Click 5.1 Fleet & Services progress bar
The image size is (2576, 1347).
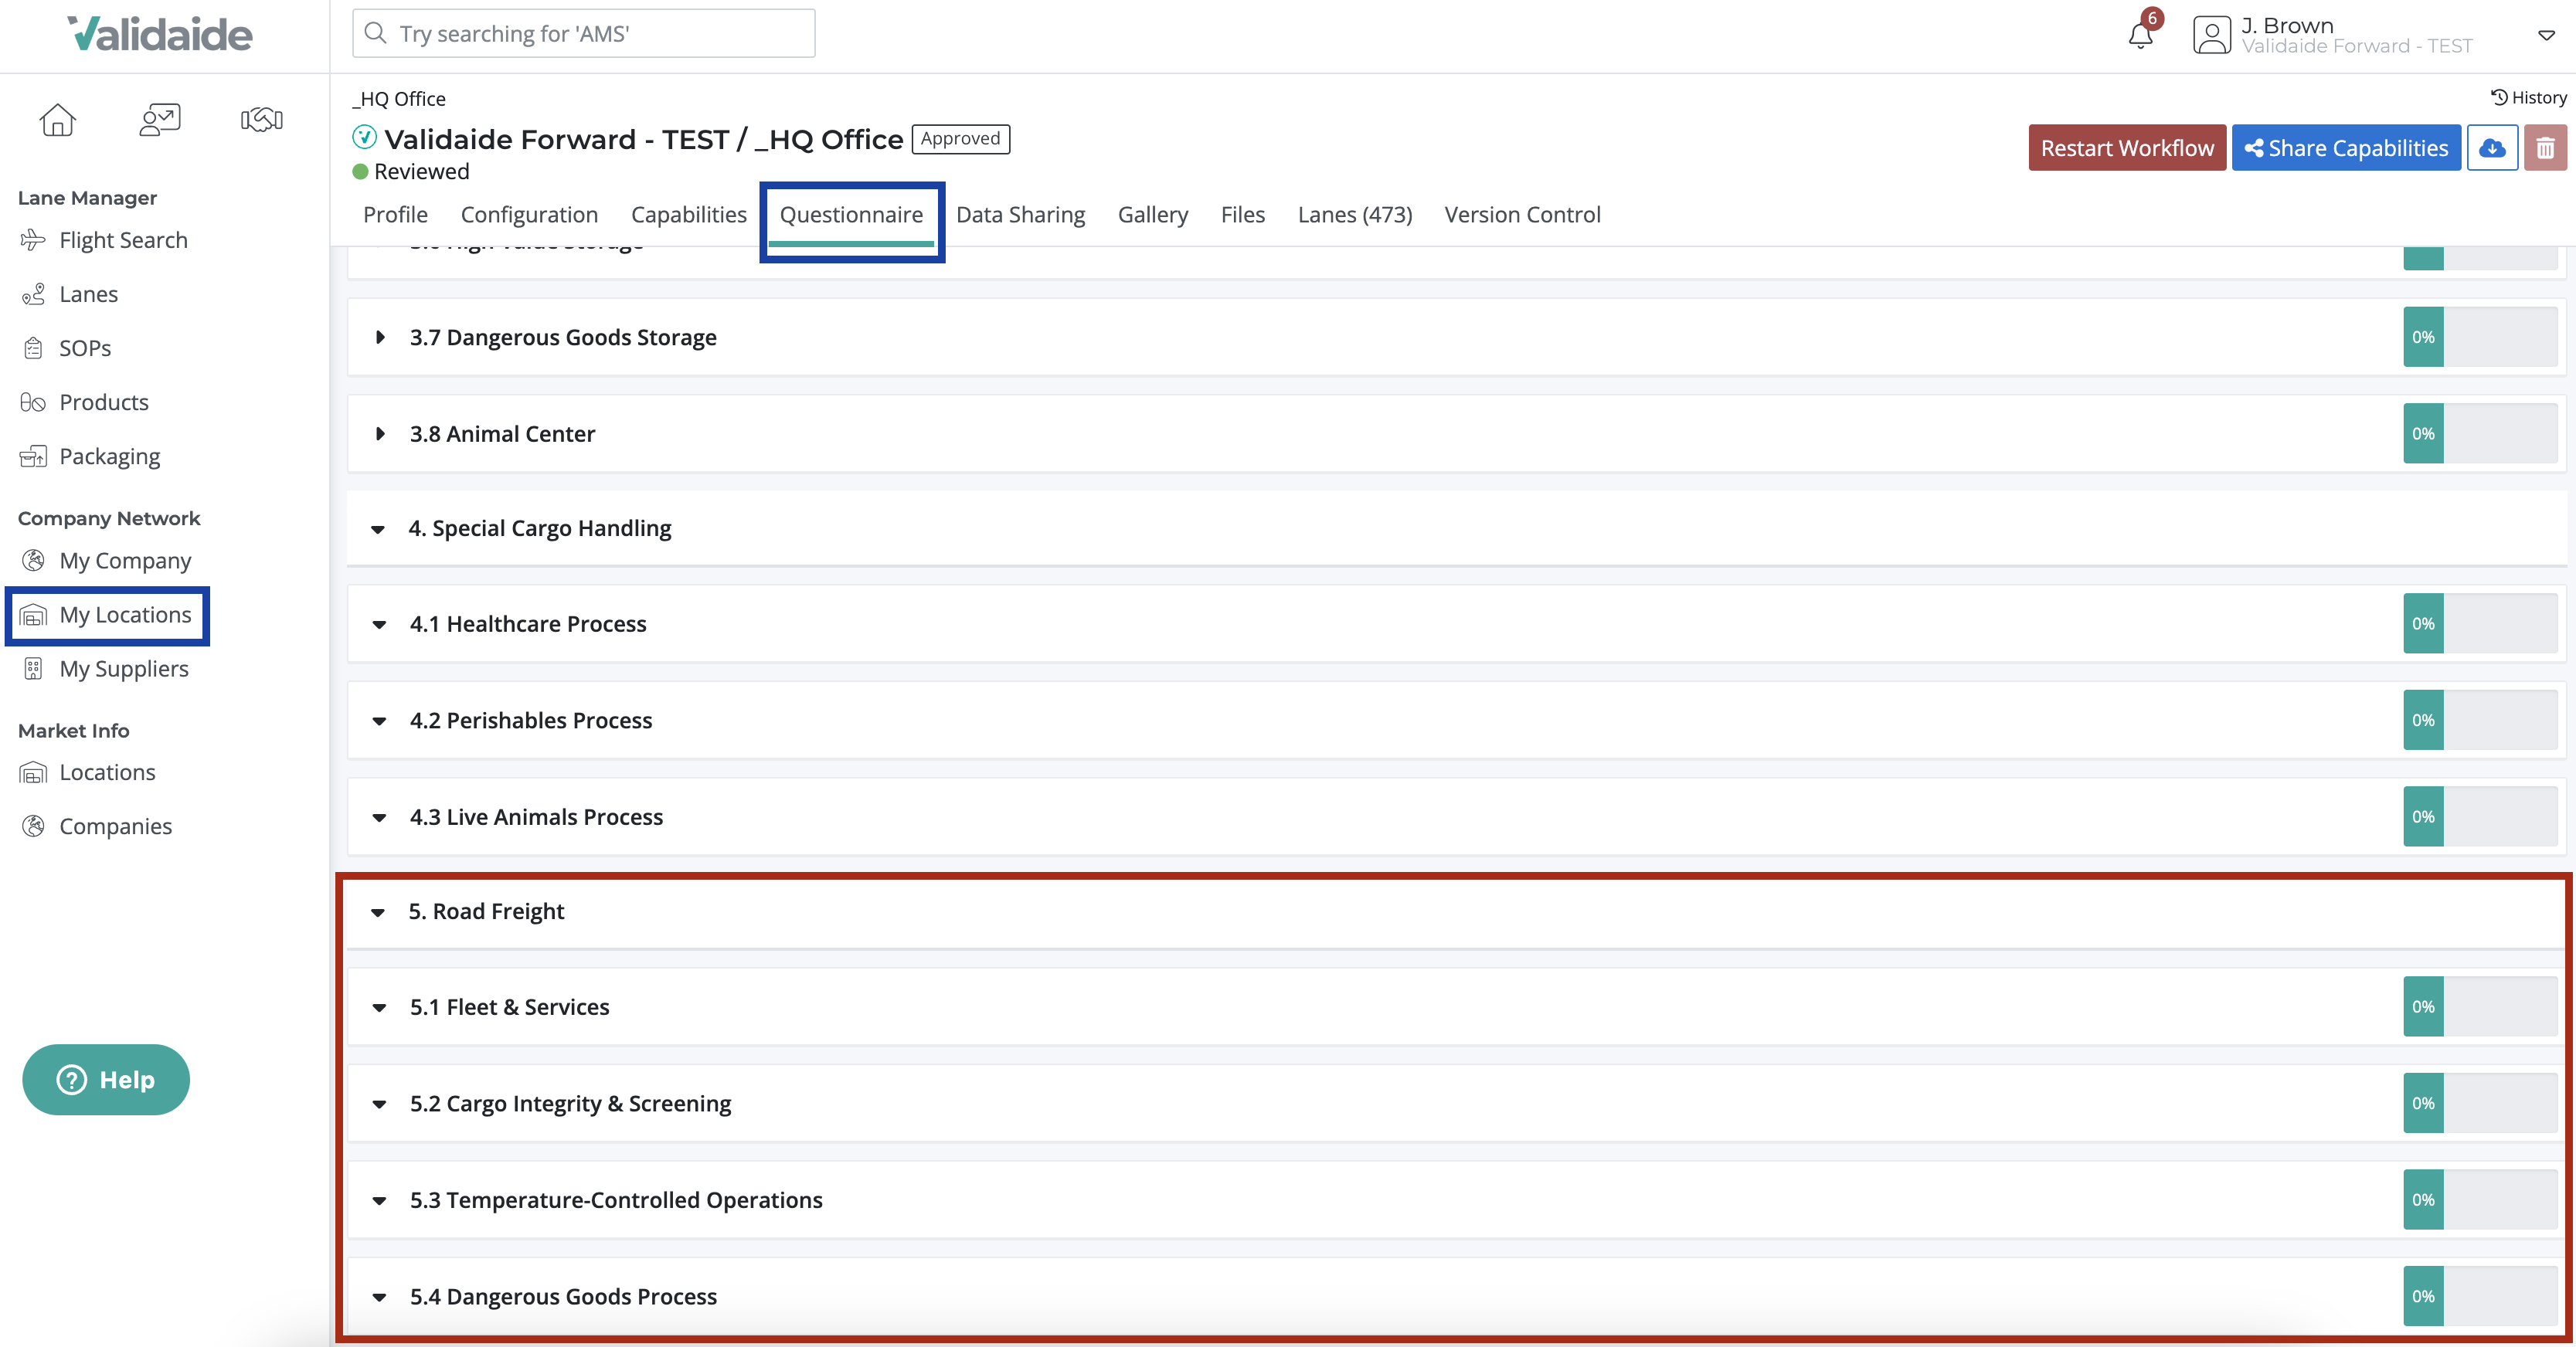2480,1007
